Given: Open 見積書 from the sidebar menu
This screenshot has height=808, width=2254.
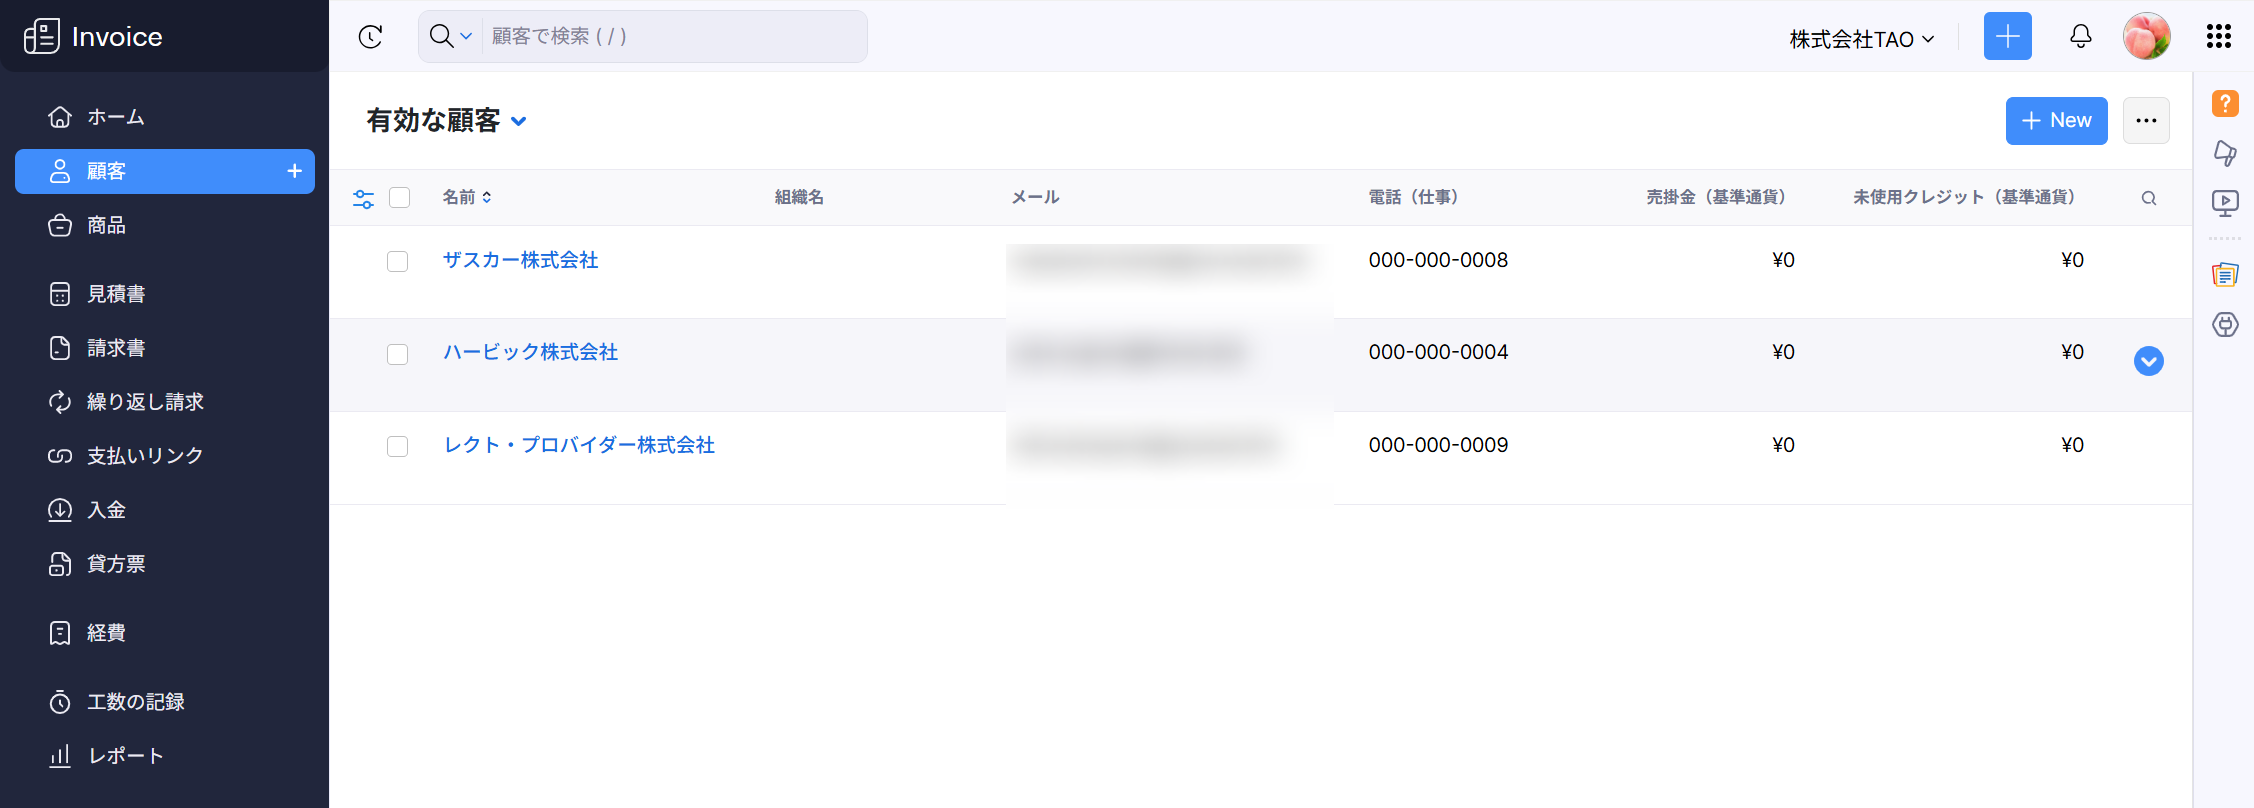Looking at the screenshot, I should pyautogui.click(x=116, y=294).
